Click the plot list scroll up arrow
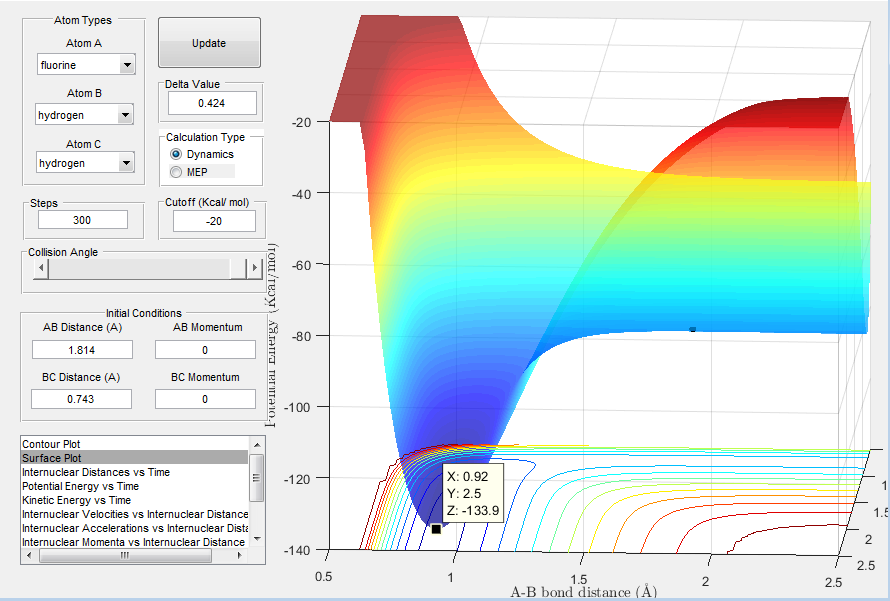This screenshot has width=890, height=601. pos(257,444)
